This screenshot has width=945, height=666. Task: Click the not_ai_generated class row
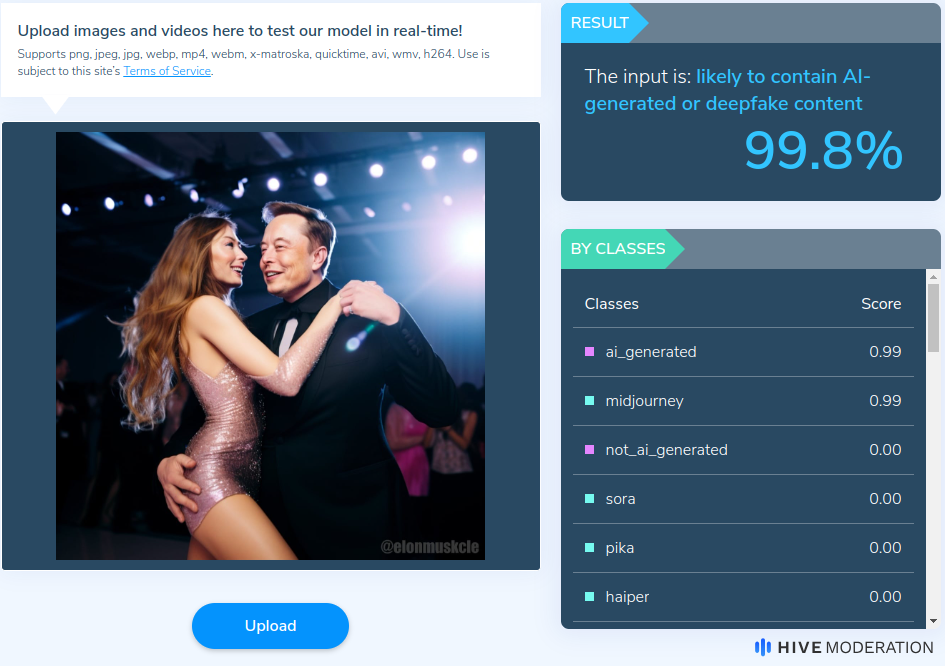743,450
